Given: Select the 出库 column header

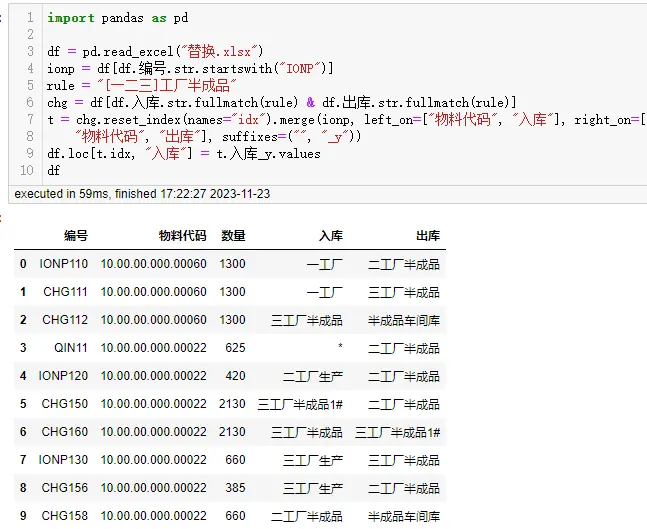Looking at the screenshot, I should 428,235.
